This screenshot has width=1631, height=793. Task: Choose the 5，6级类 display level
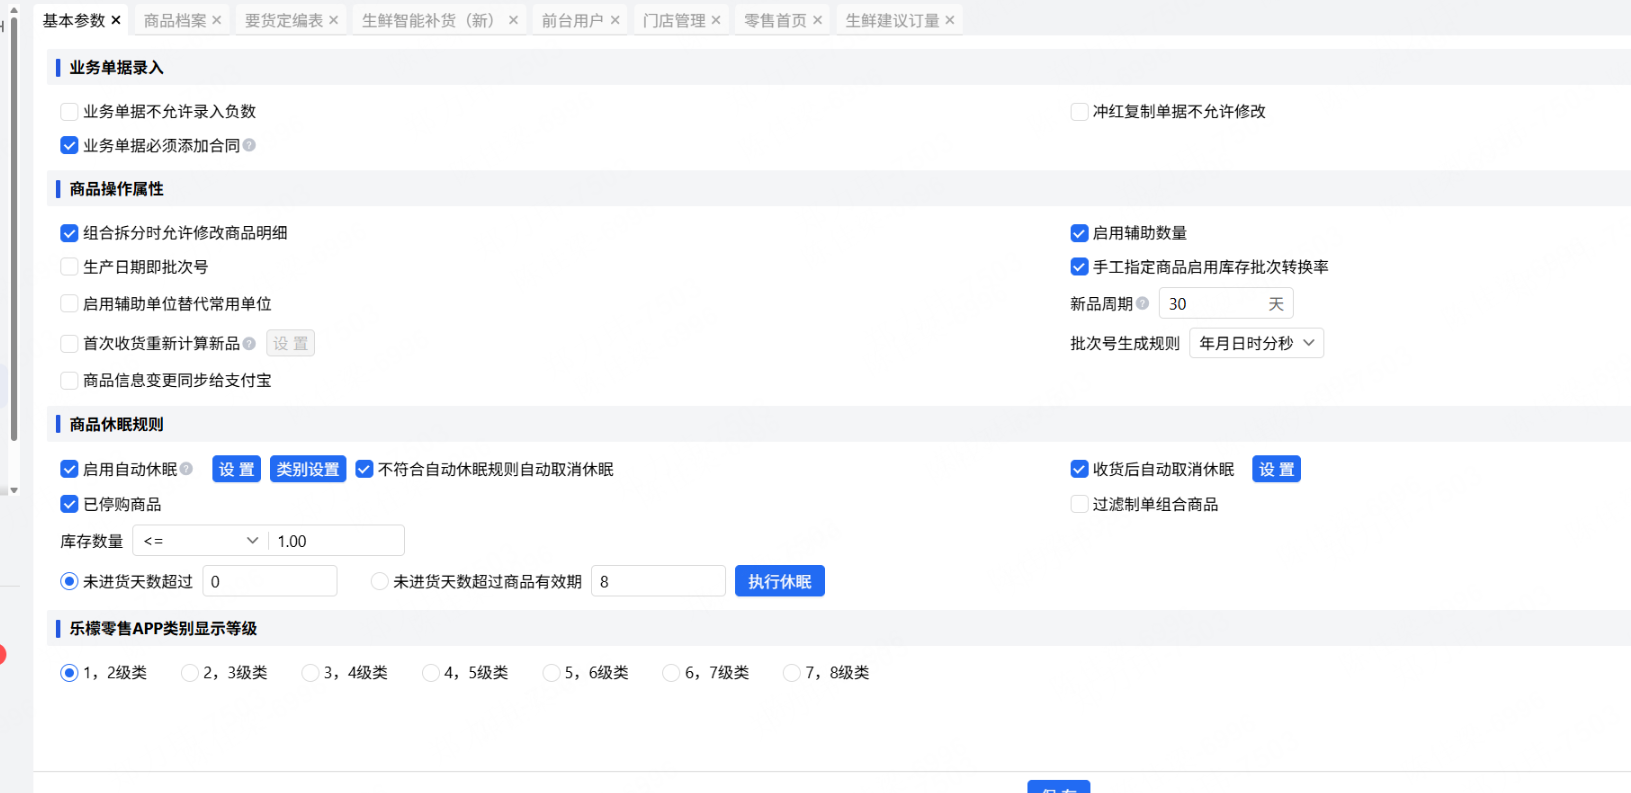[x=551, y=673]
